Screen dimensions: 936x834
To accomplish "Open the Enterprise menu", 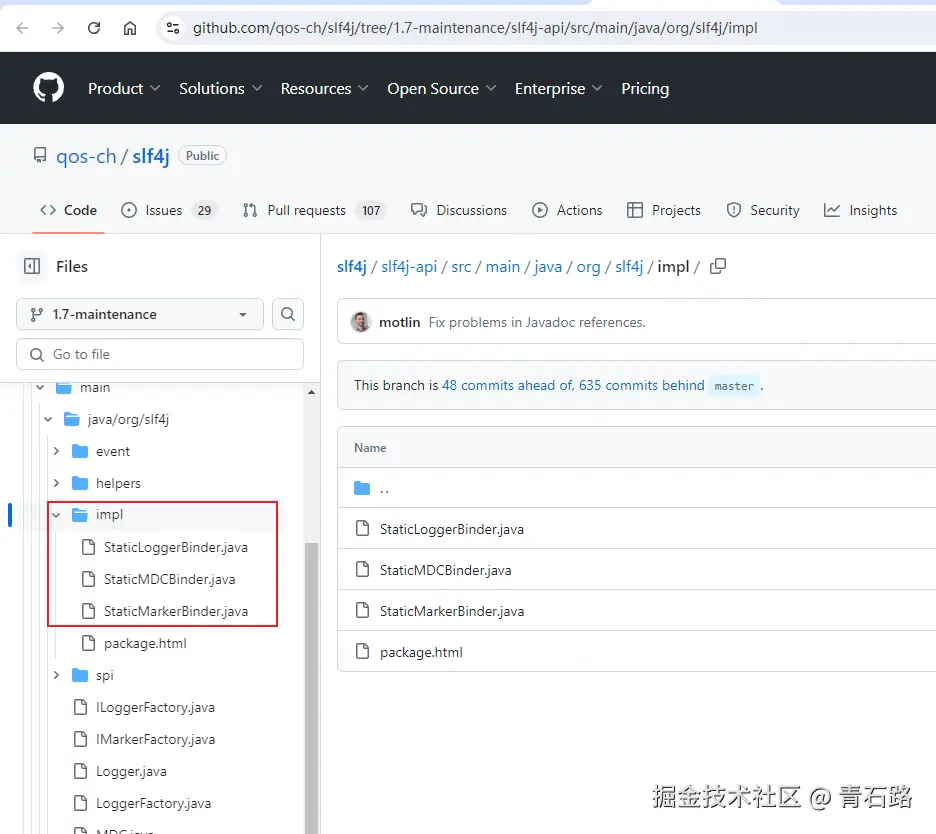I will (x=559, y=88).
